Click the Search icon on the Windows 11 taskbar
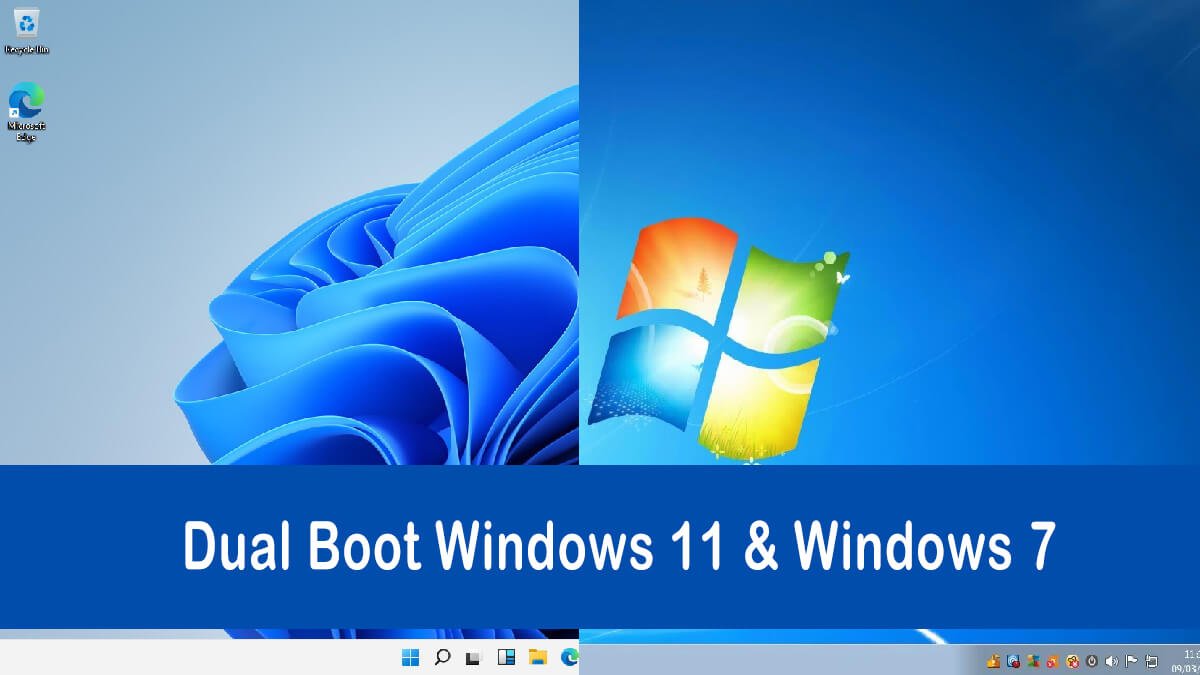1200x675 pixels. tap(441, 659)
